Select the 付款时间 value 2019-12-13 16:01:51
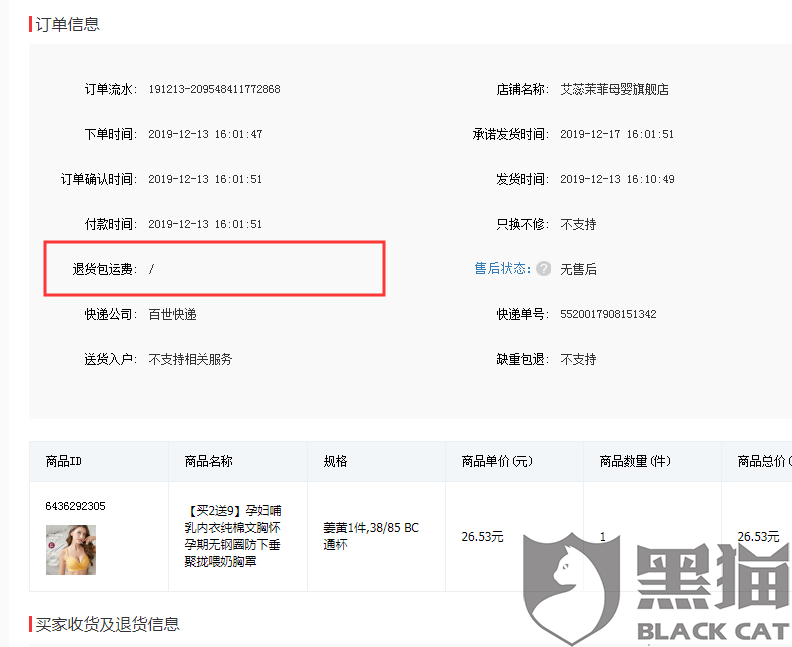 point(205,224)
